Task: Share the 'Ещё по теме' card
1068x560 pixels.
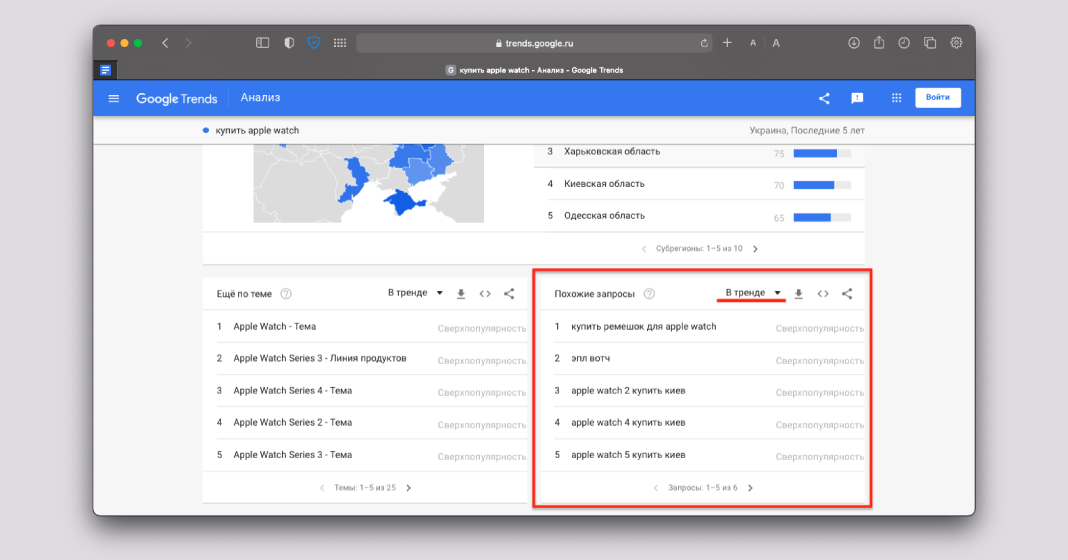Action: 509,294
